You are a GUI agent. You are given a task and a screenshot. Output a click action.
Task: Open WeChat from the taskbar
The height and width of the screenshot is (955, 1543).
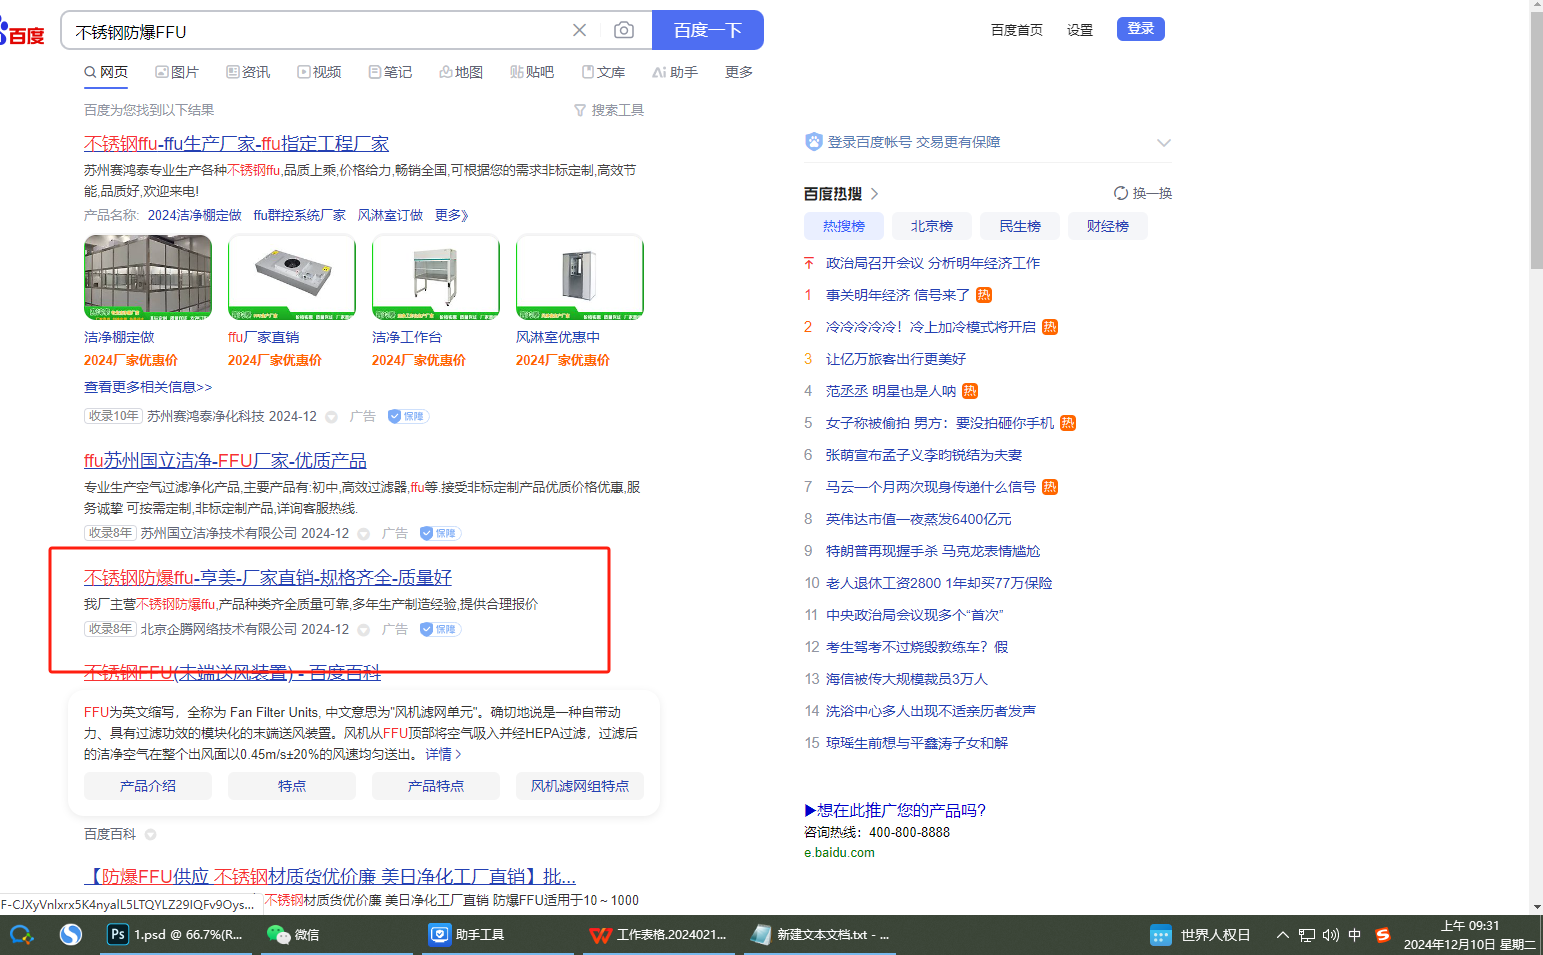[293, 934]
